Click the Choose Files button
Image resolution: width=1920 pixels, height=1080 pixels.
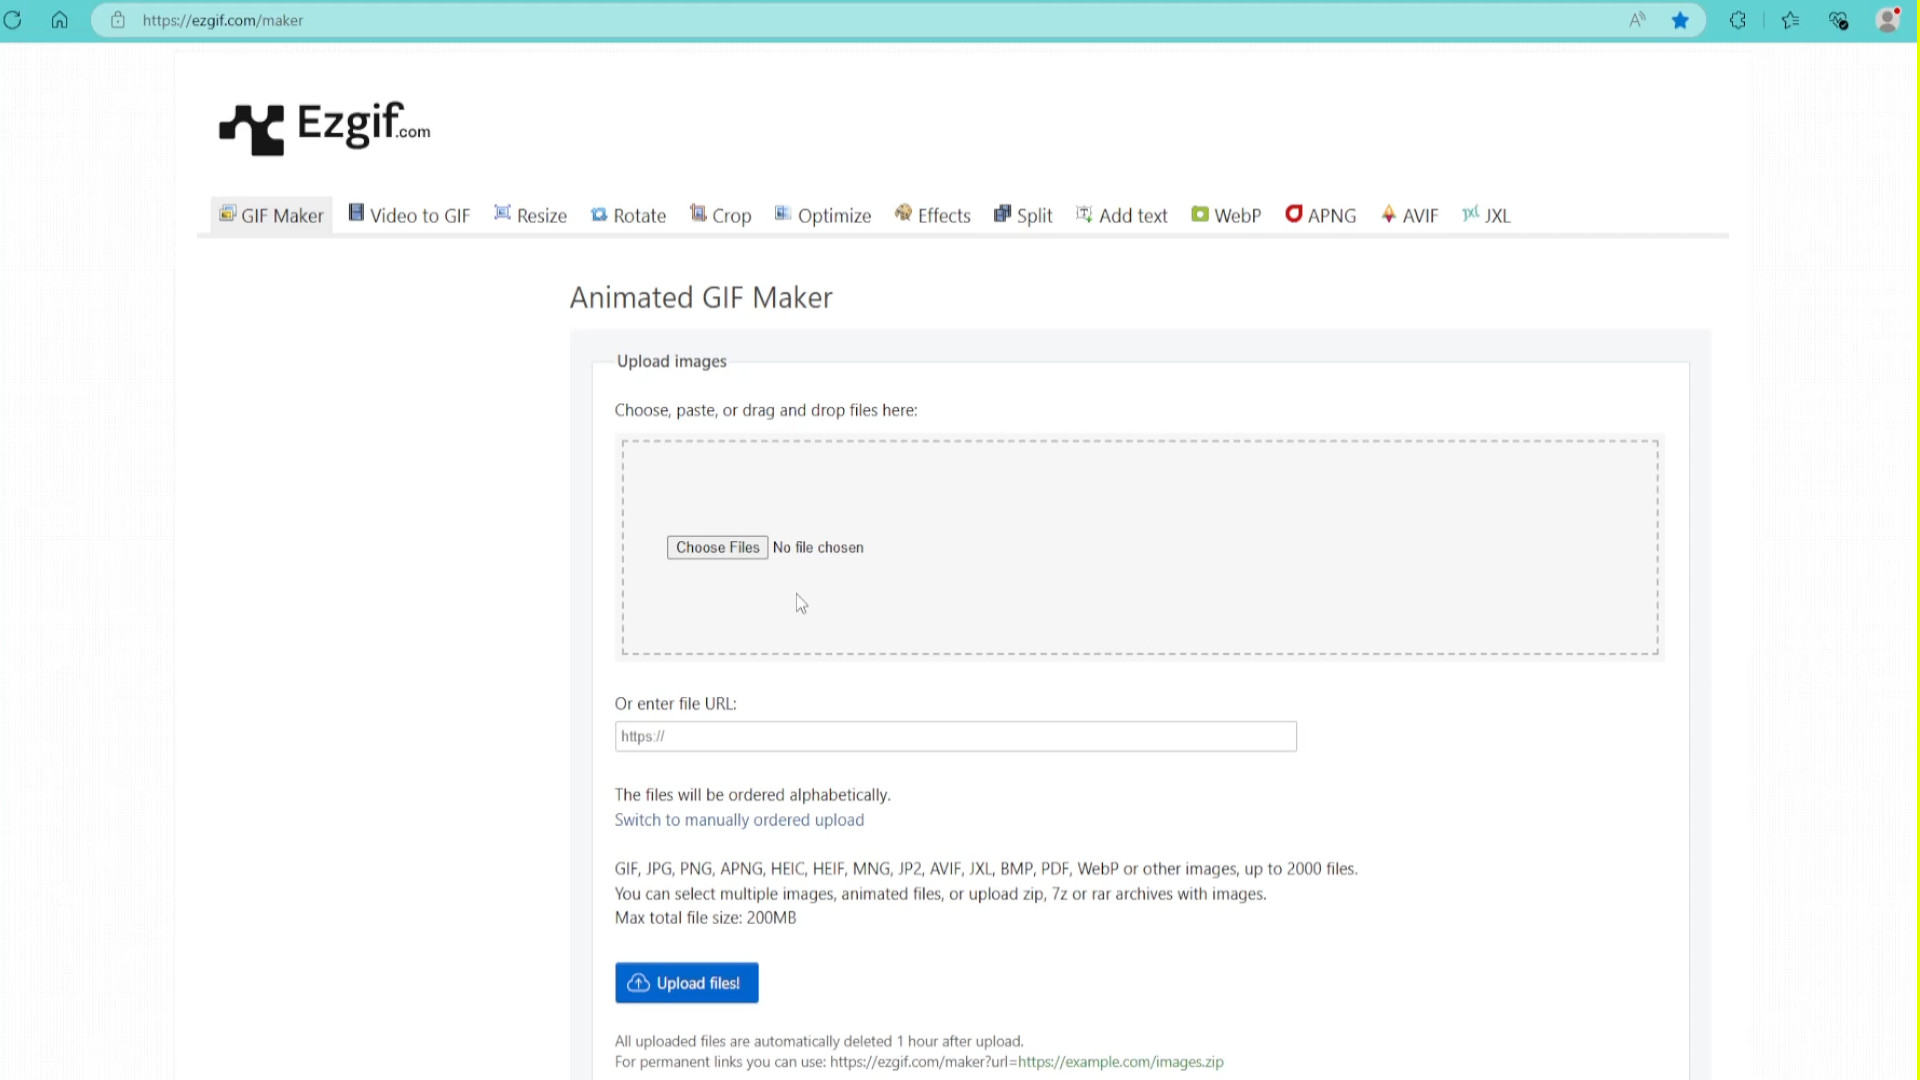pos(717,547)
